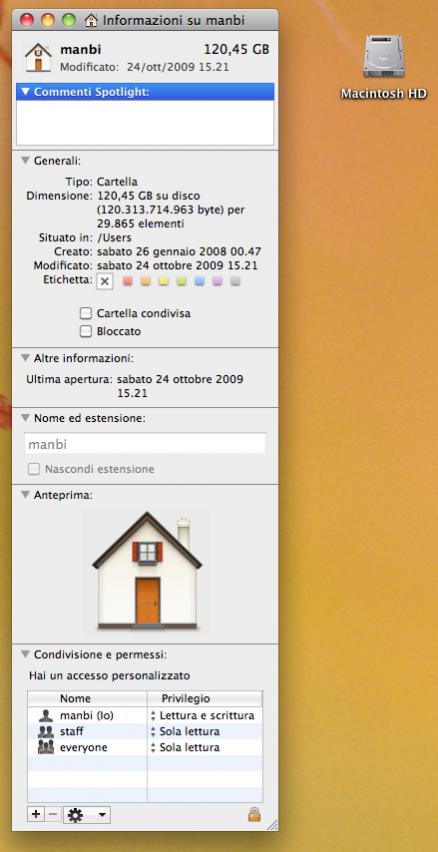The image size is (438, 852).
Task: Apply the yellow label color
Action: tap(164, 281)
